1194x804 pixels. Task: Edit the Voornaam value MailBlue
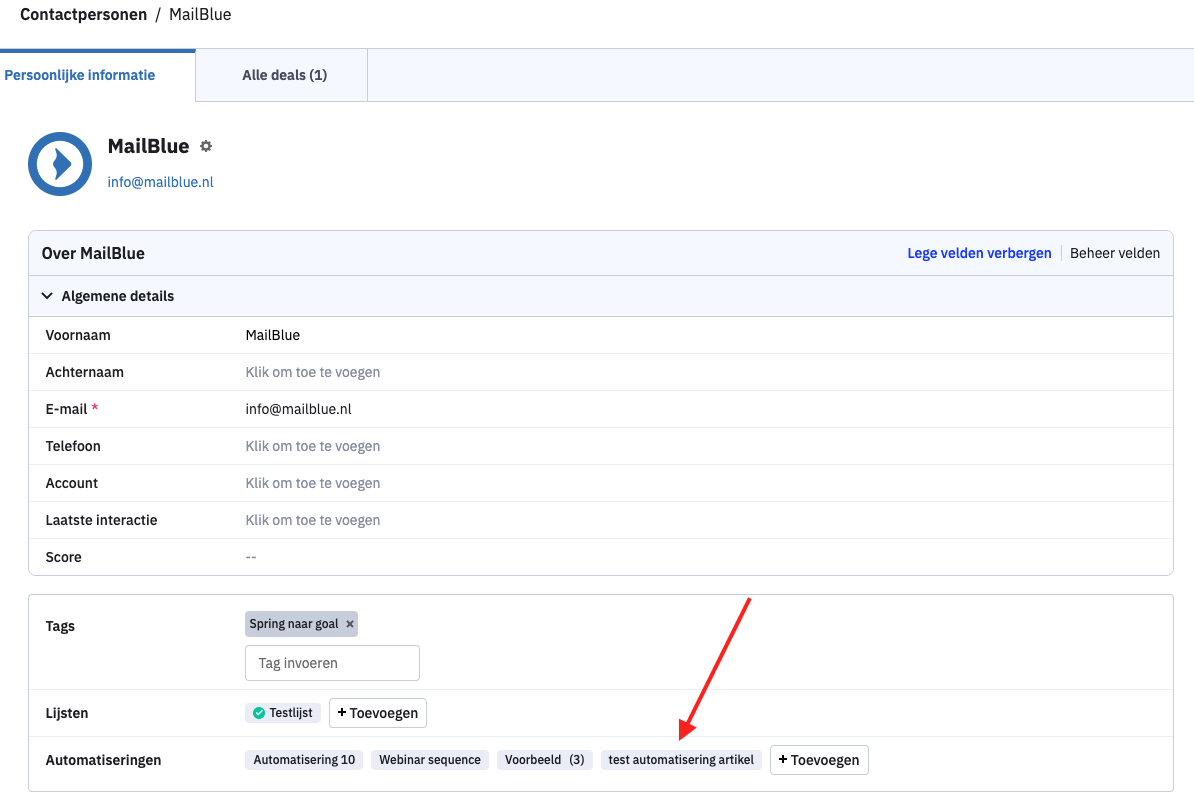(x=273, y=336)
